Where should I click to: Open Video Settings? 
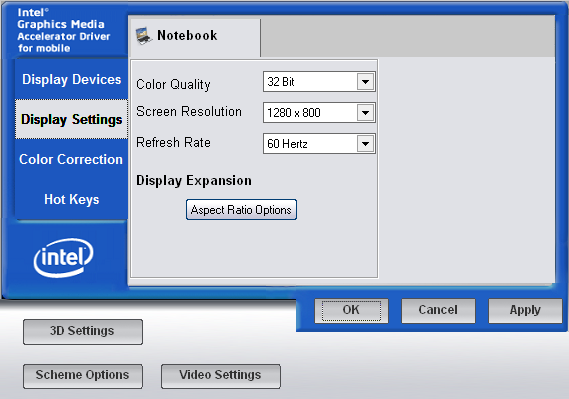(221, 376)
